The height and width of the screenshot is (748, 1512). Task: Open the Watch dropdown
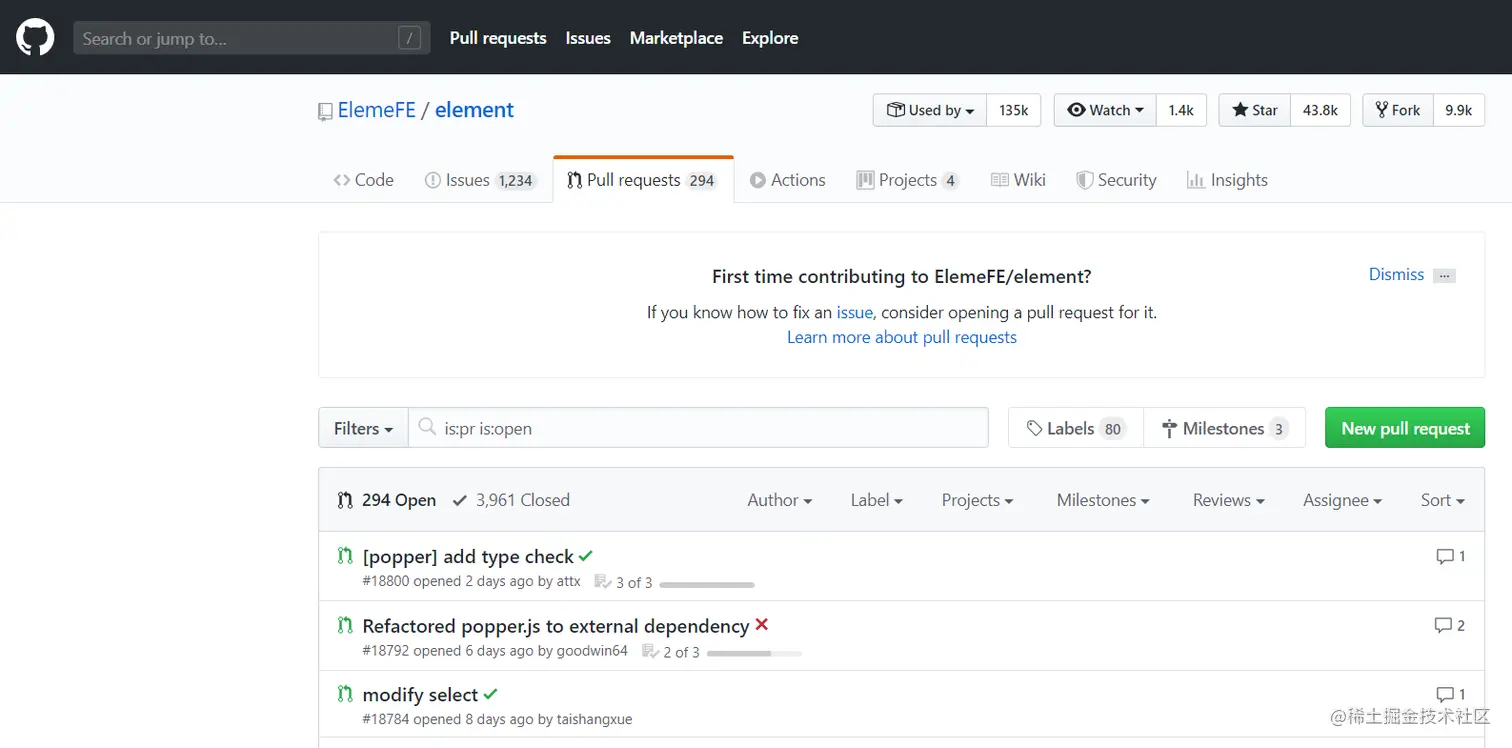(1105, 110)
